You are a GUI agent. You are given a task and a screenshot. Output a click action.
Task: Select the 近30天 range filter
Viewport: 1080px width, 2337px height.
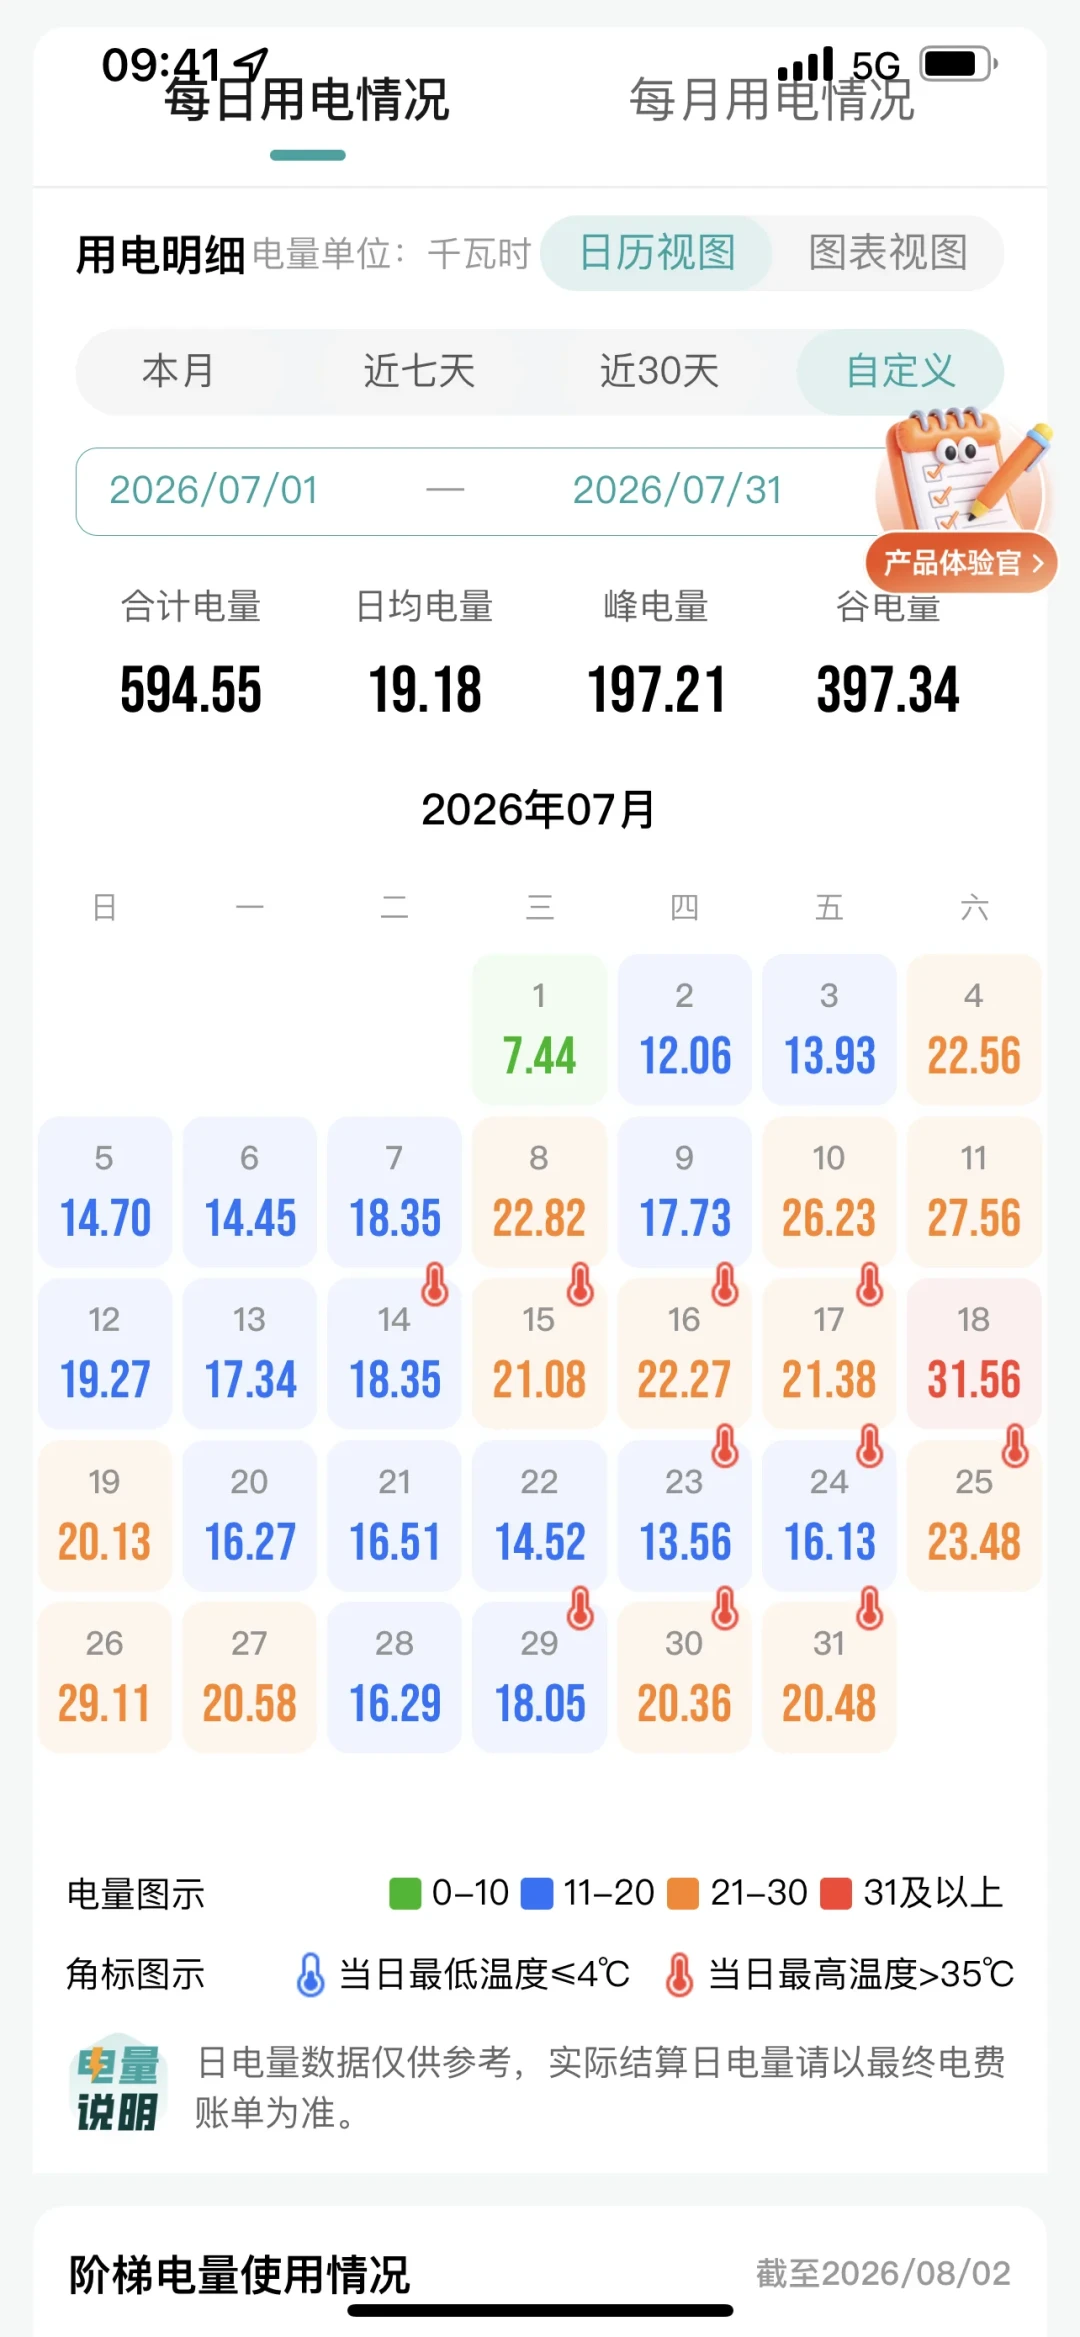tap(659, 371)
